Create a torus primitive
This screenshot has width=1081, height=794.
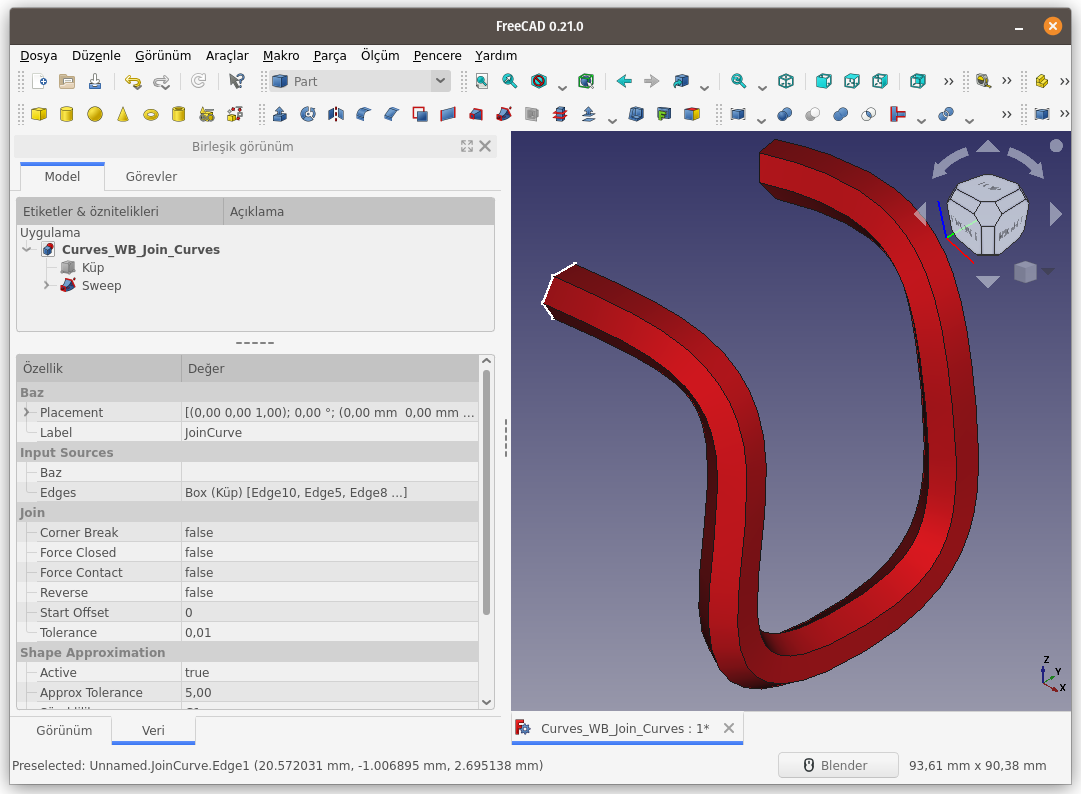tap(151, 114)
